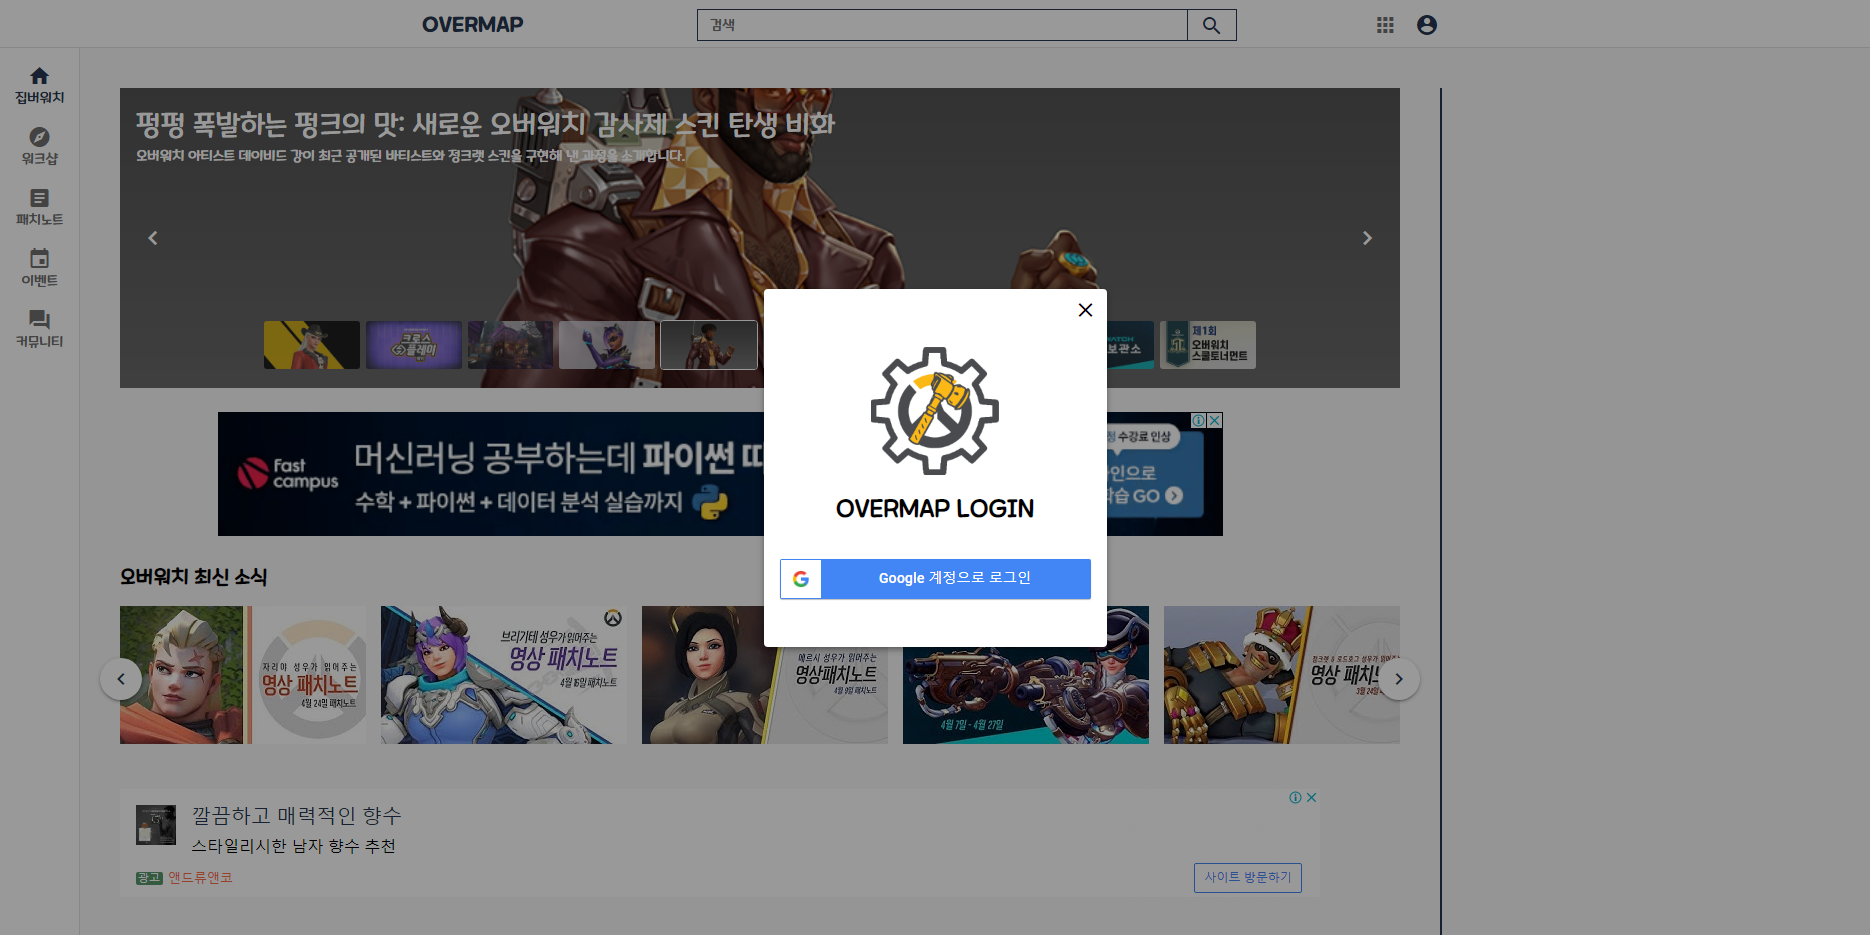Select the purple-haired hero banner thumbnail
Viewport: 1870px width, 935px height.
coord(607,345)
